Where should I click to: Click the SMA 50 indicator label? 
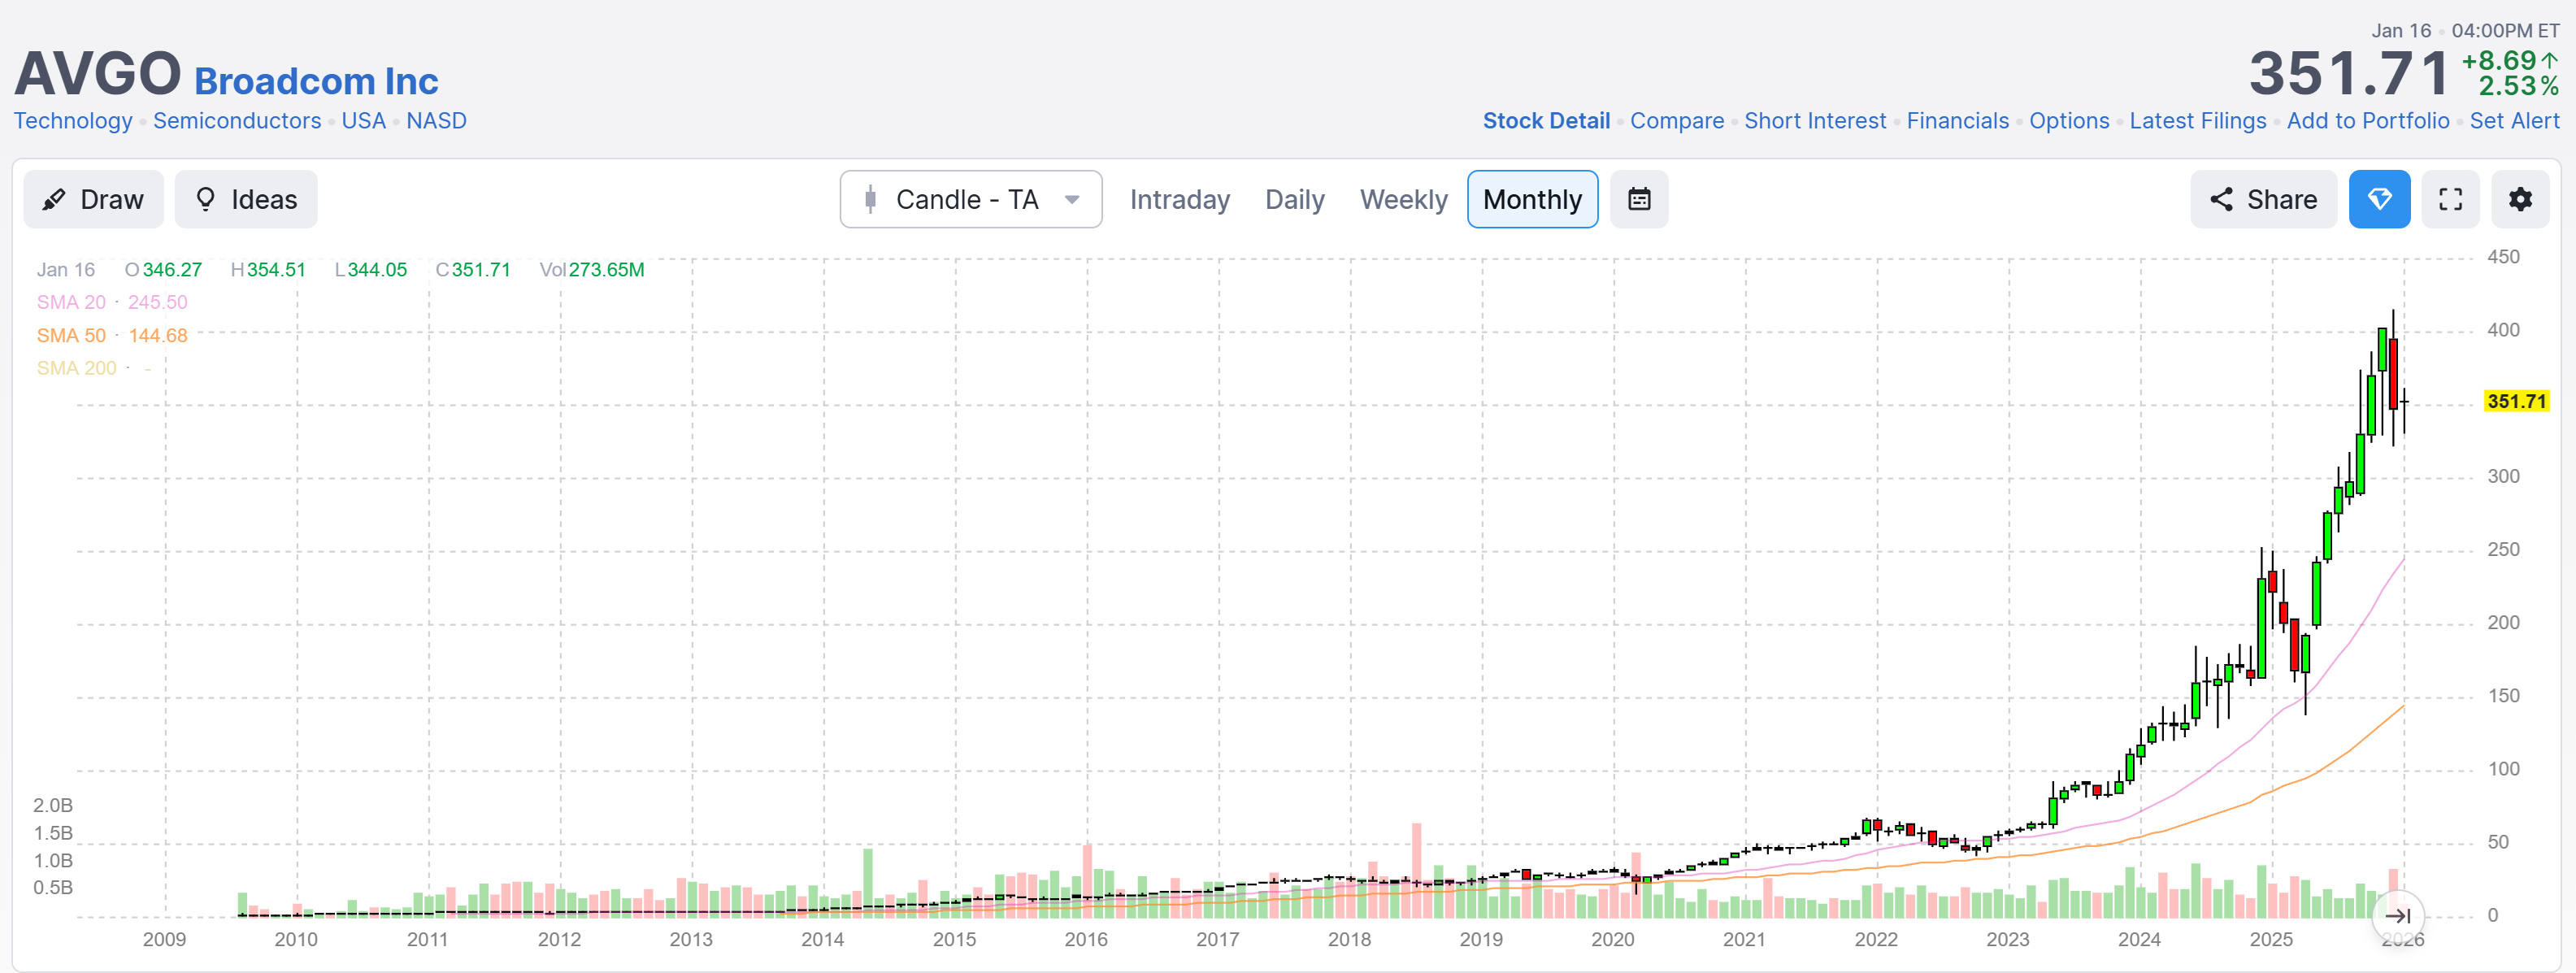[x=71, y=335]
